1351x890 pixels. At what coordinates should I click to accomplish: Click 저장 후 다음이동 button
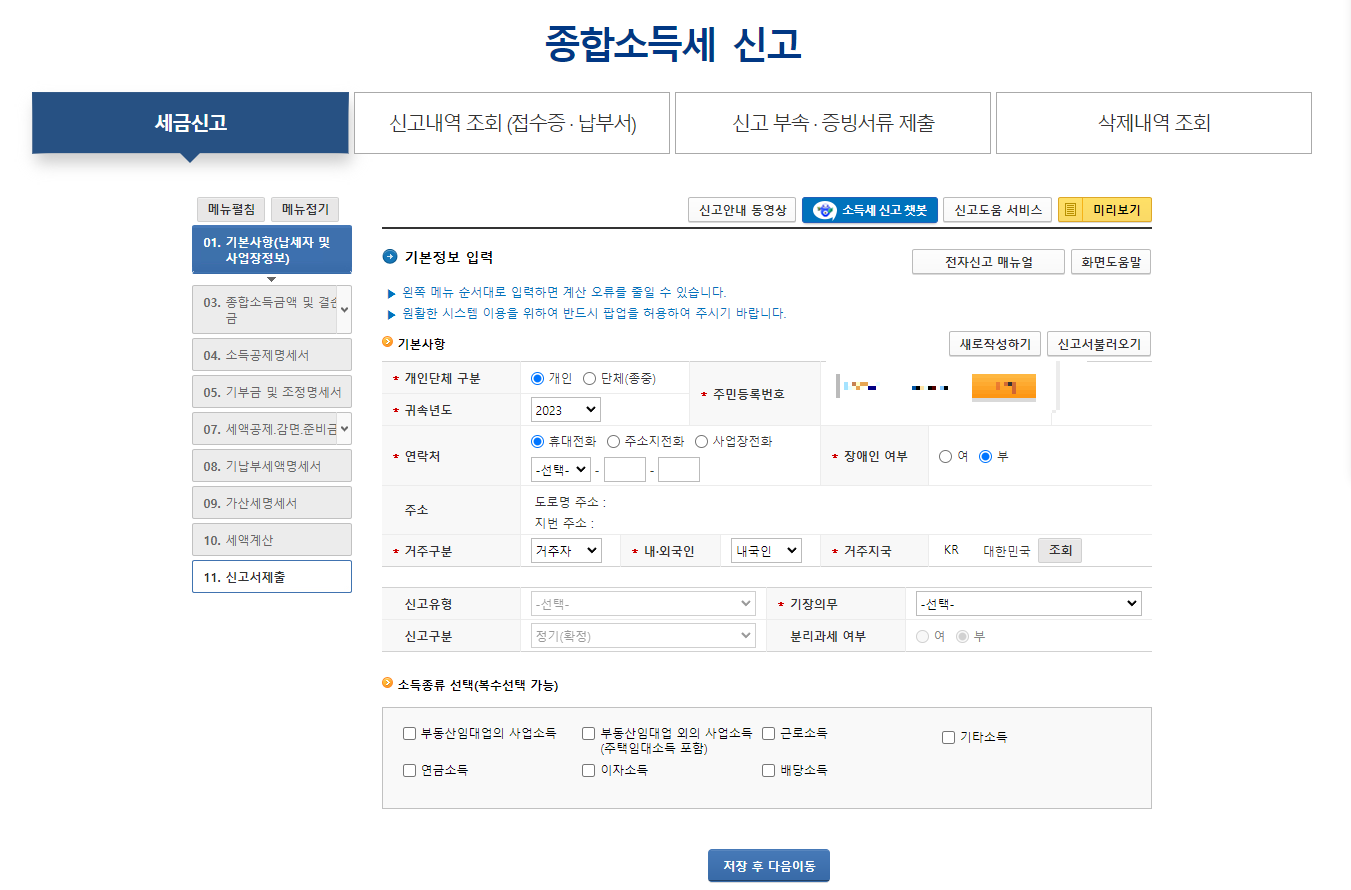point(769,866)
